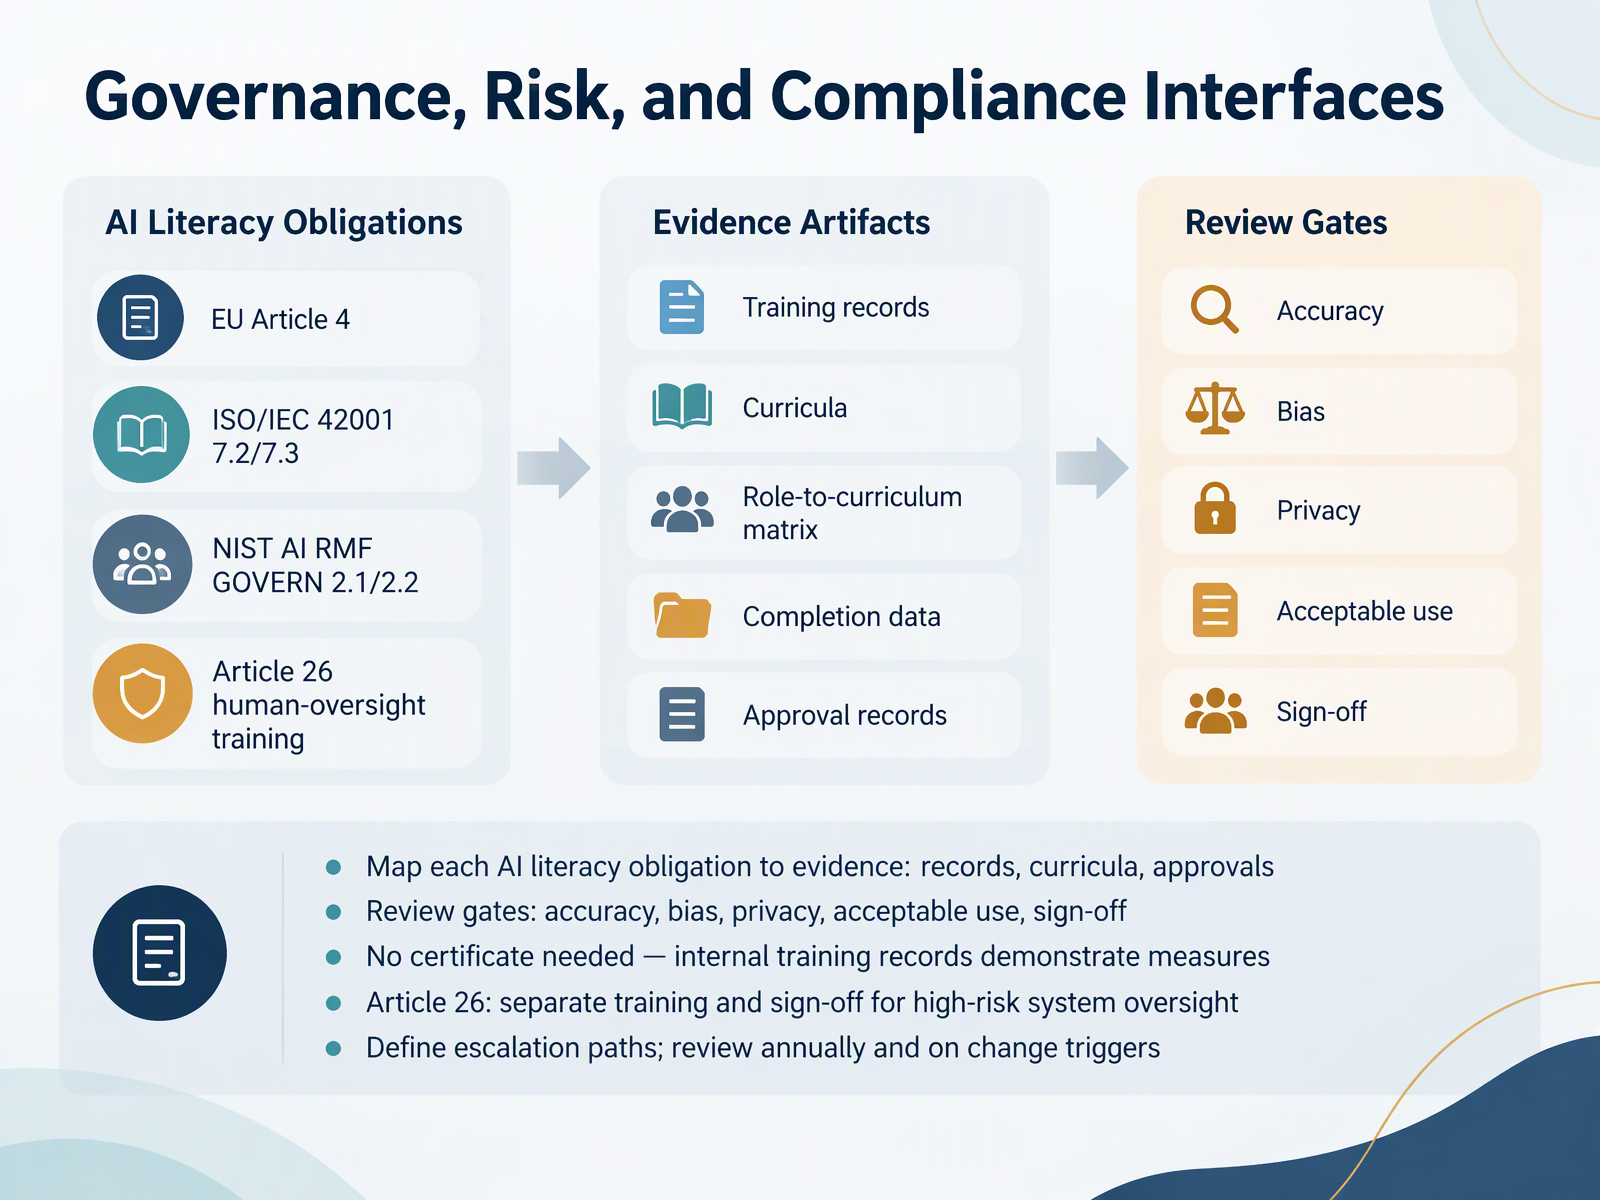Click the Role-to-curriculum matrix group icon
Image resolution: width=1600 pixels, height=1200 pixels.
(x=682, y=510)
